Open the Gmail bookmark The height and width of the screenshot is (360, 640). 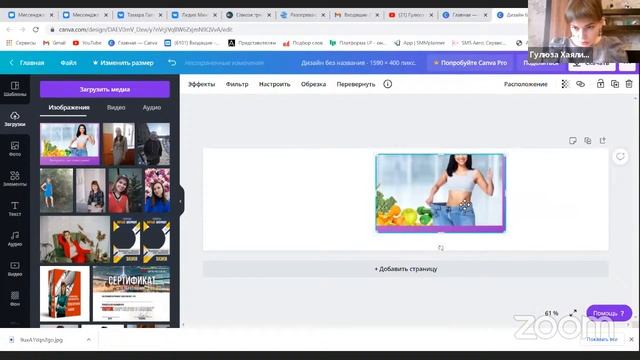pyautogui.click(x=54, y=42)
